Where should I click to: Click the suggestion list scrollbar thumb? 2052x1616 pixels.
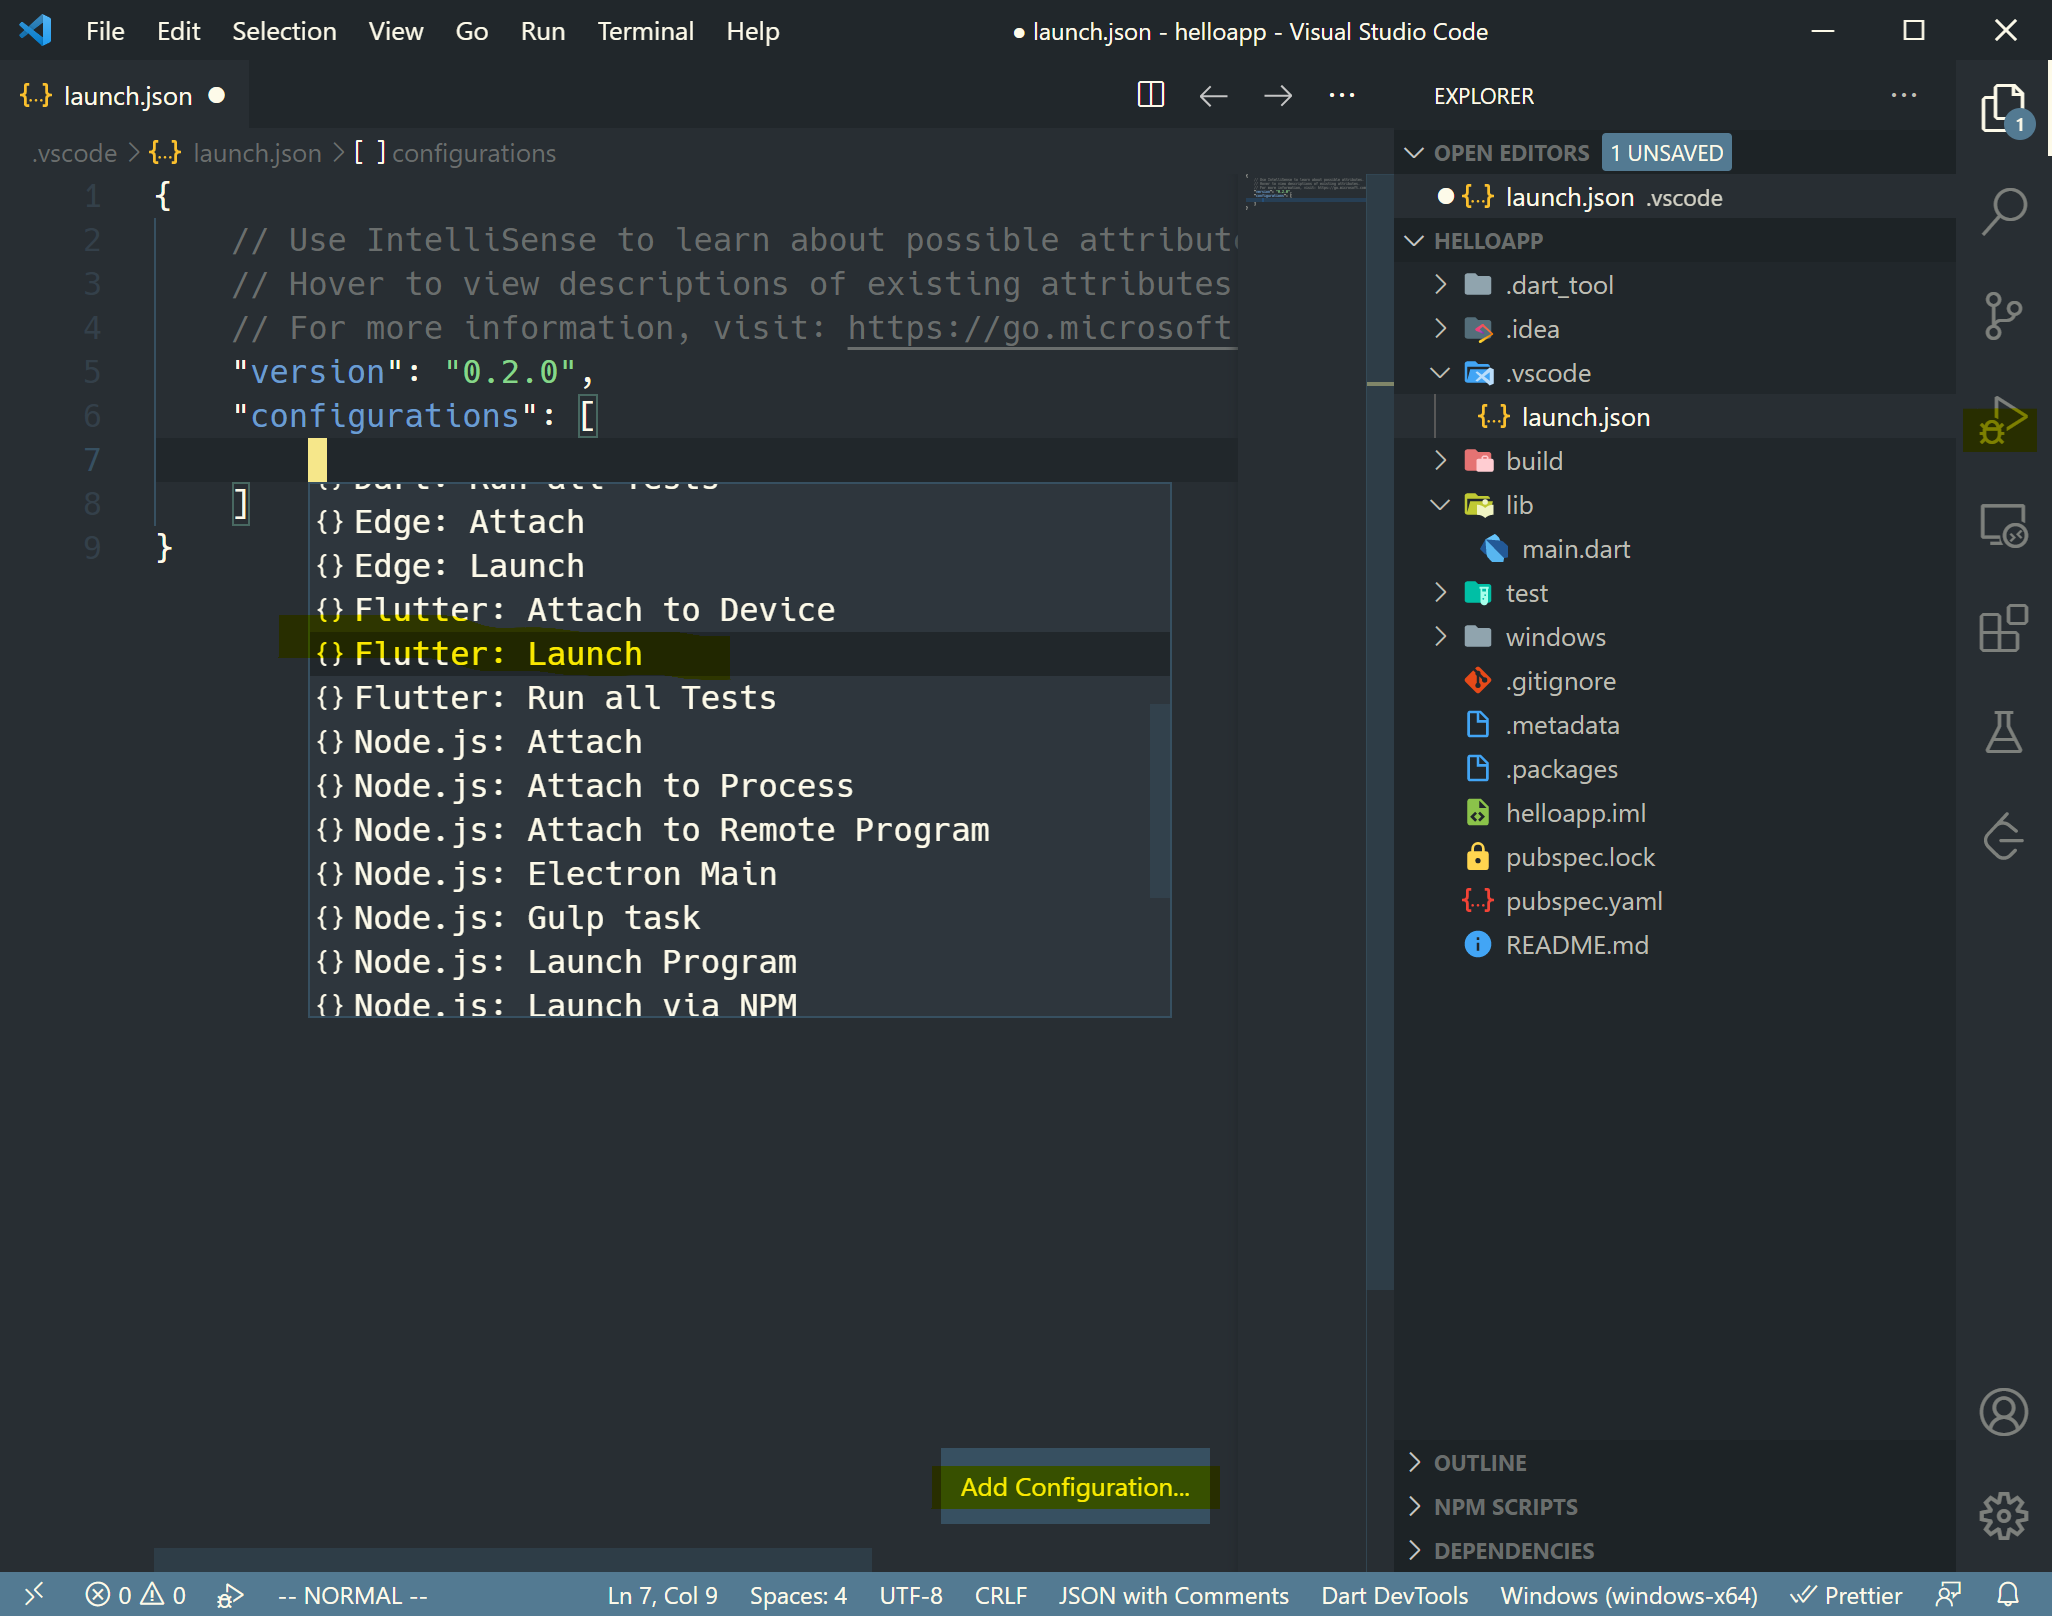(x=1159, y=800)
